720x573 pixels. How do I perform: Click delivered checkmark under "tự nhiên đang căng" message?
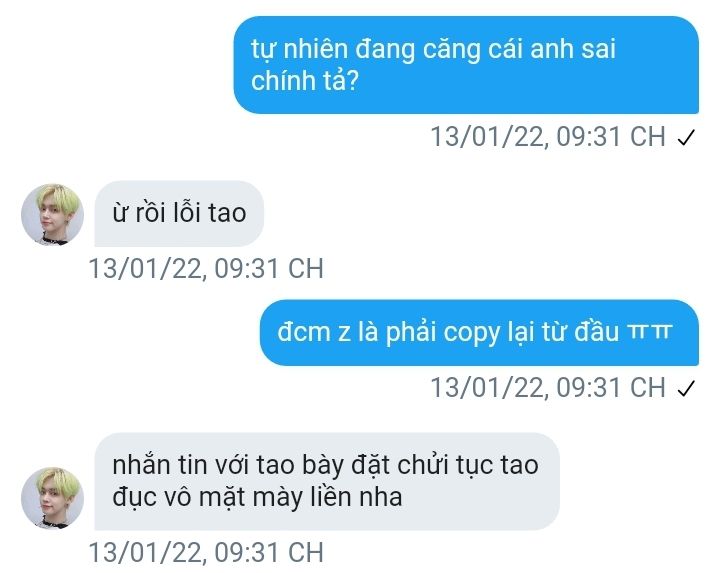686,137
